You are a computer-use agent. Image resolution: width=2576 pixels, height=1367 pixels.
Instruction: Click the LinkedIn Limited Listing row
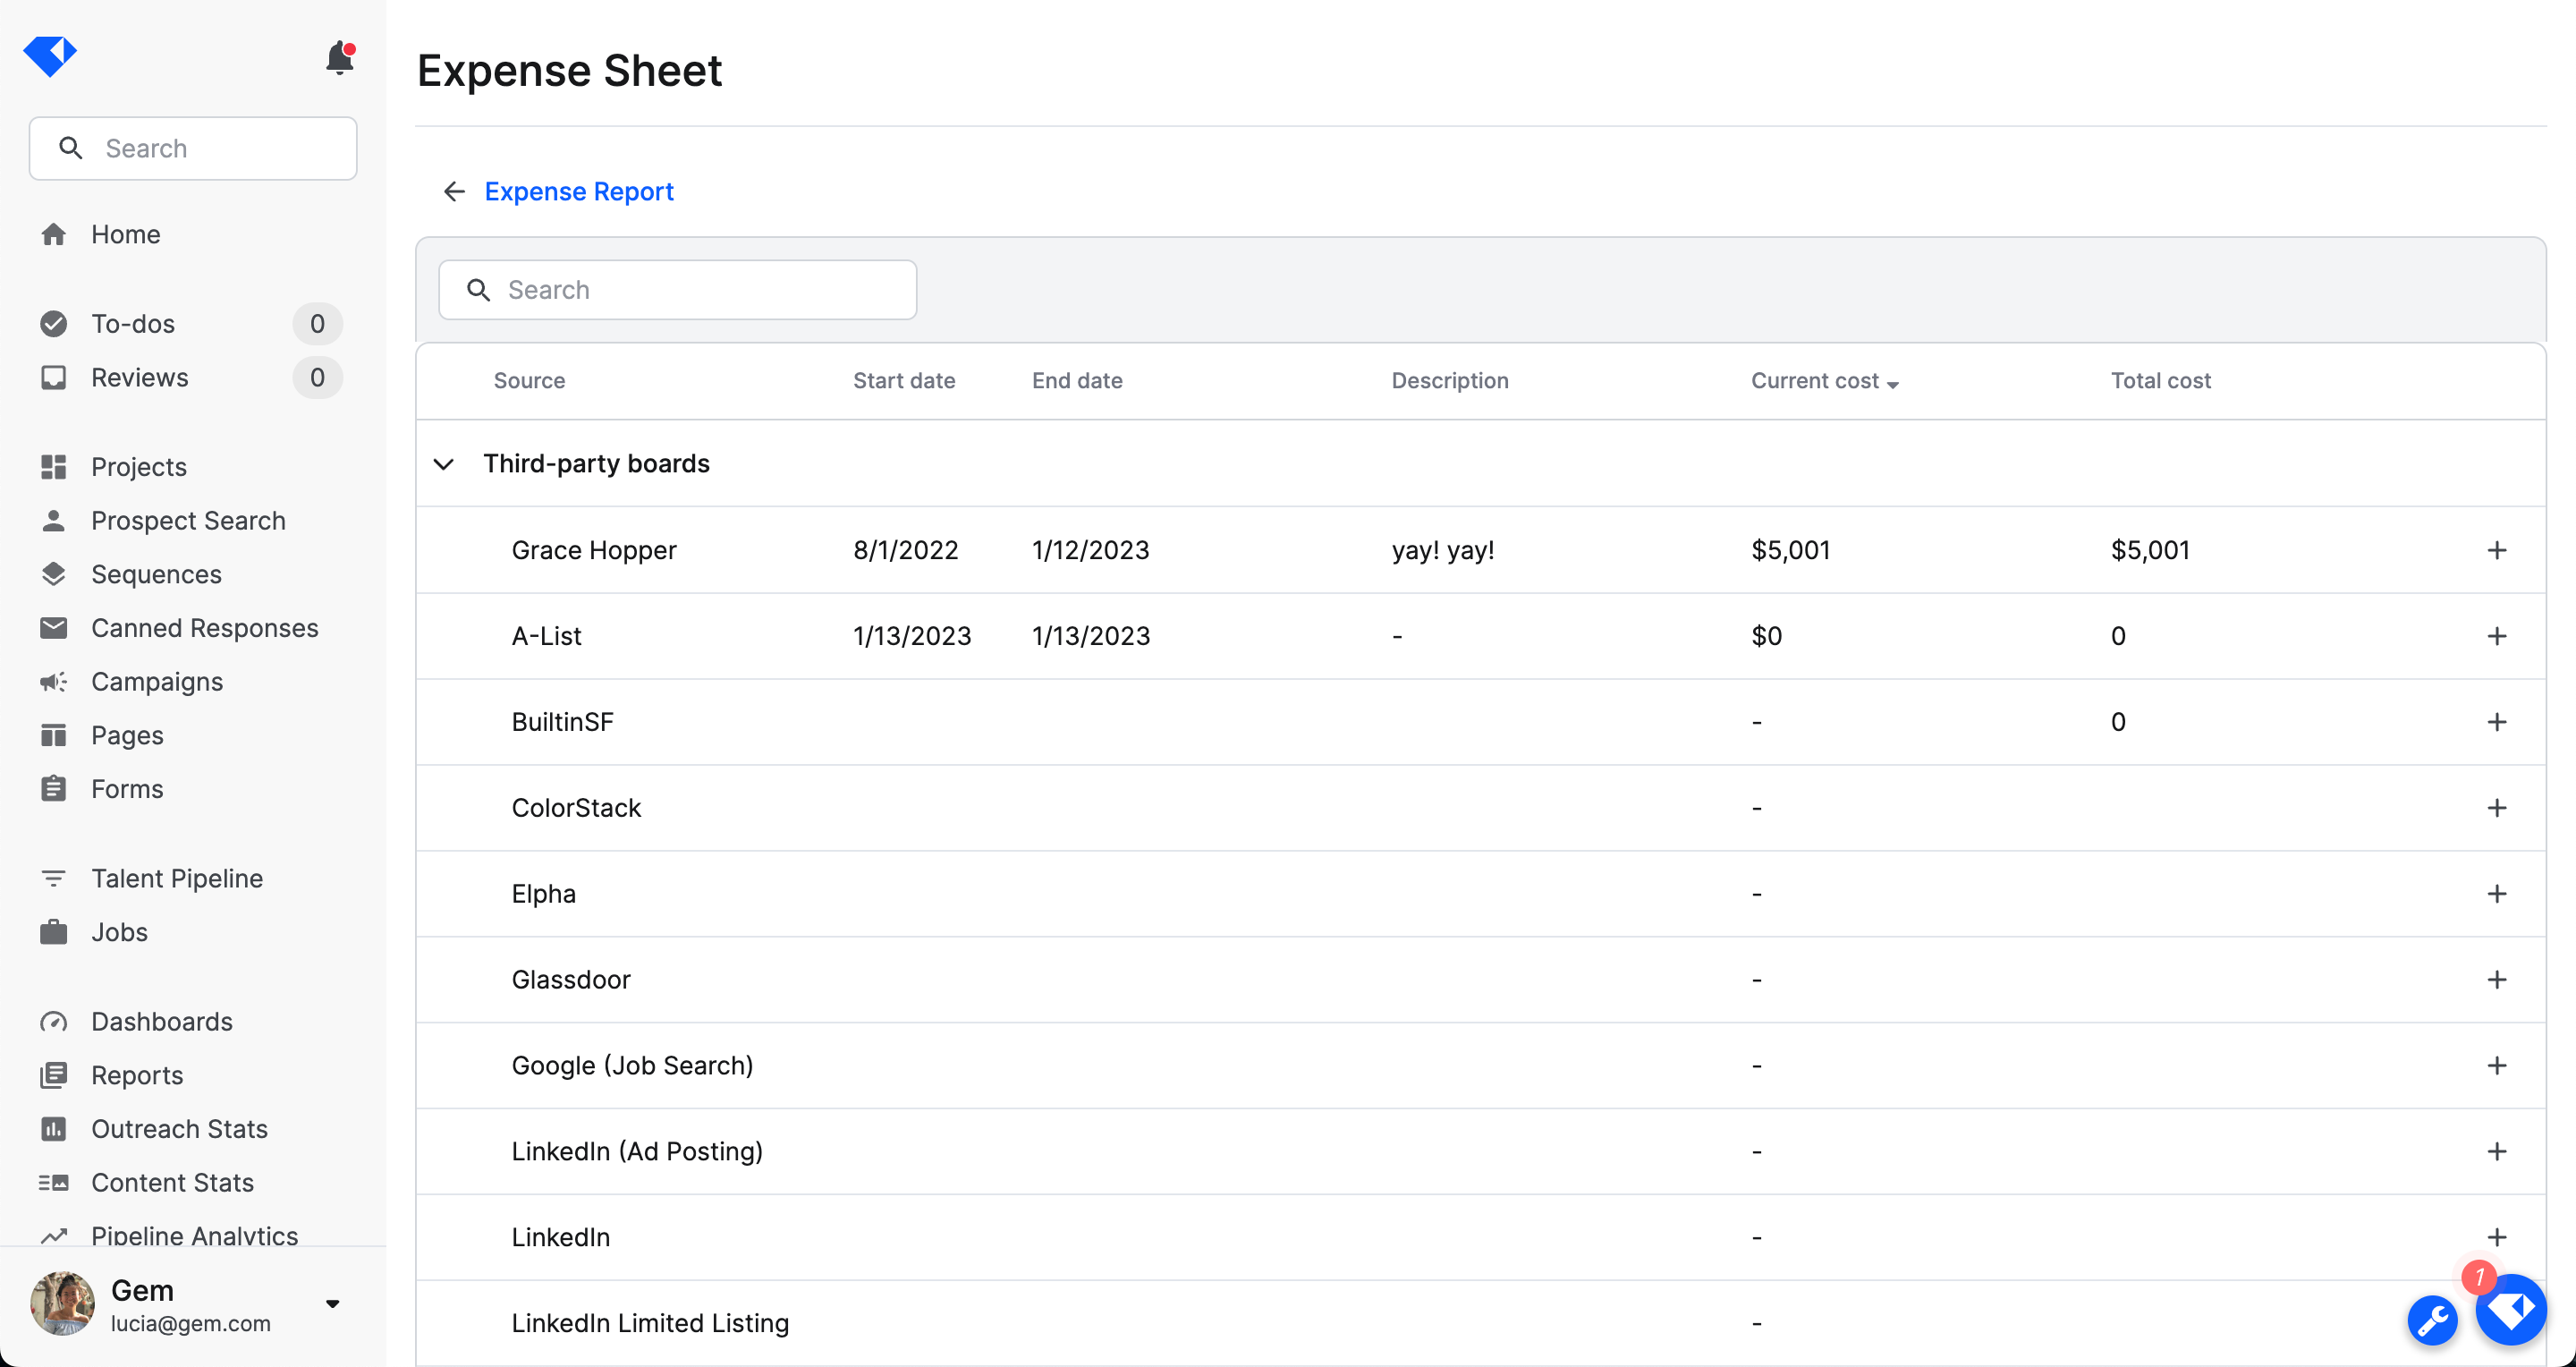1481,1323
